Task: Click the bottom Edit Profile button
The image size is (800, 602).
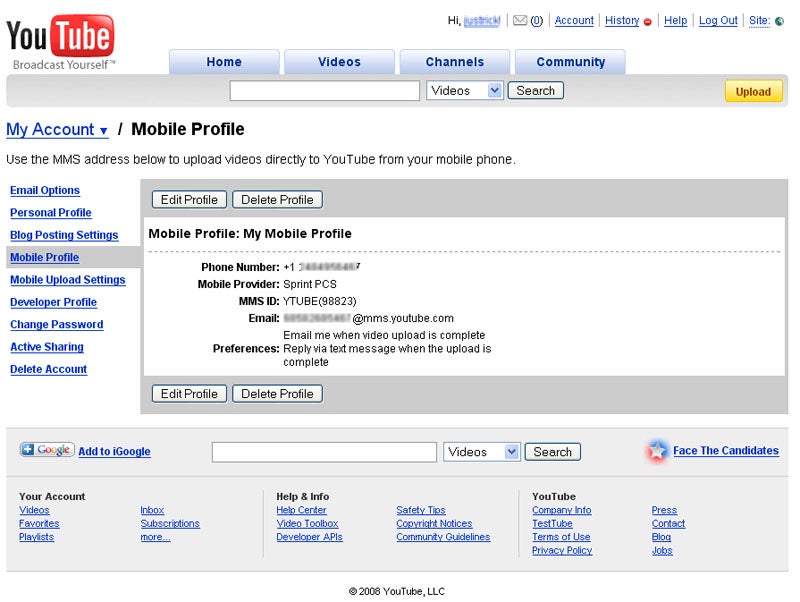Action: coord(189,394)
